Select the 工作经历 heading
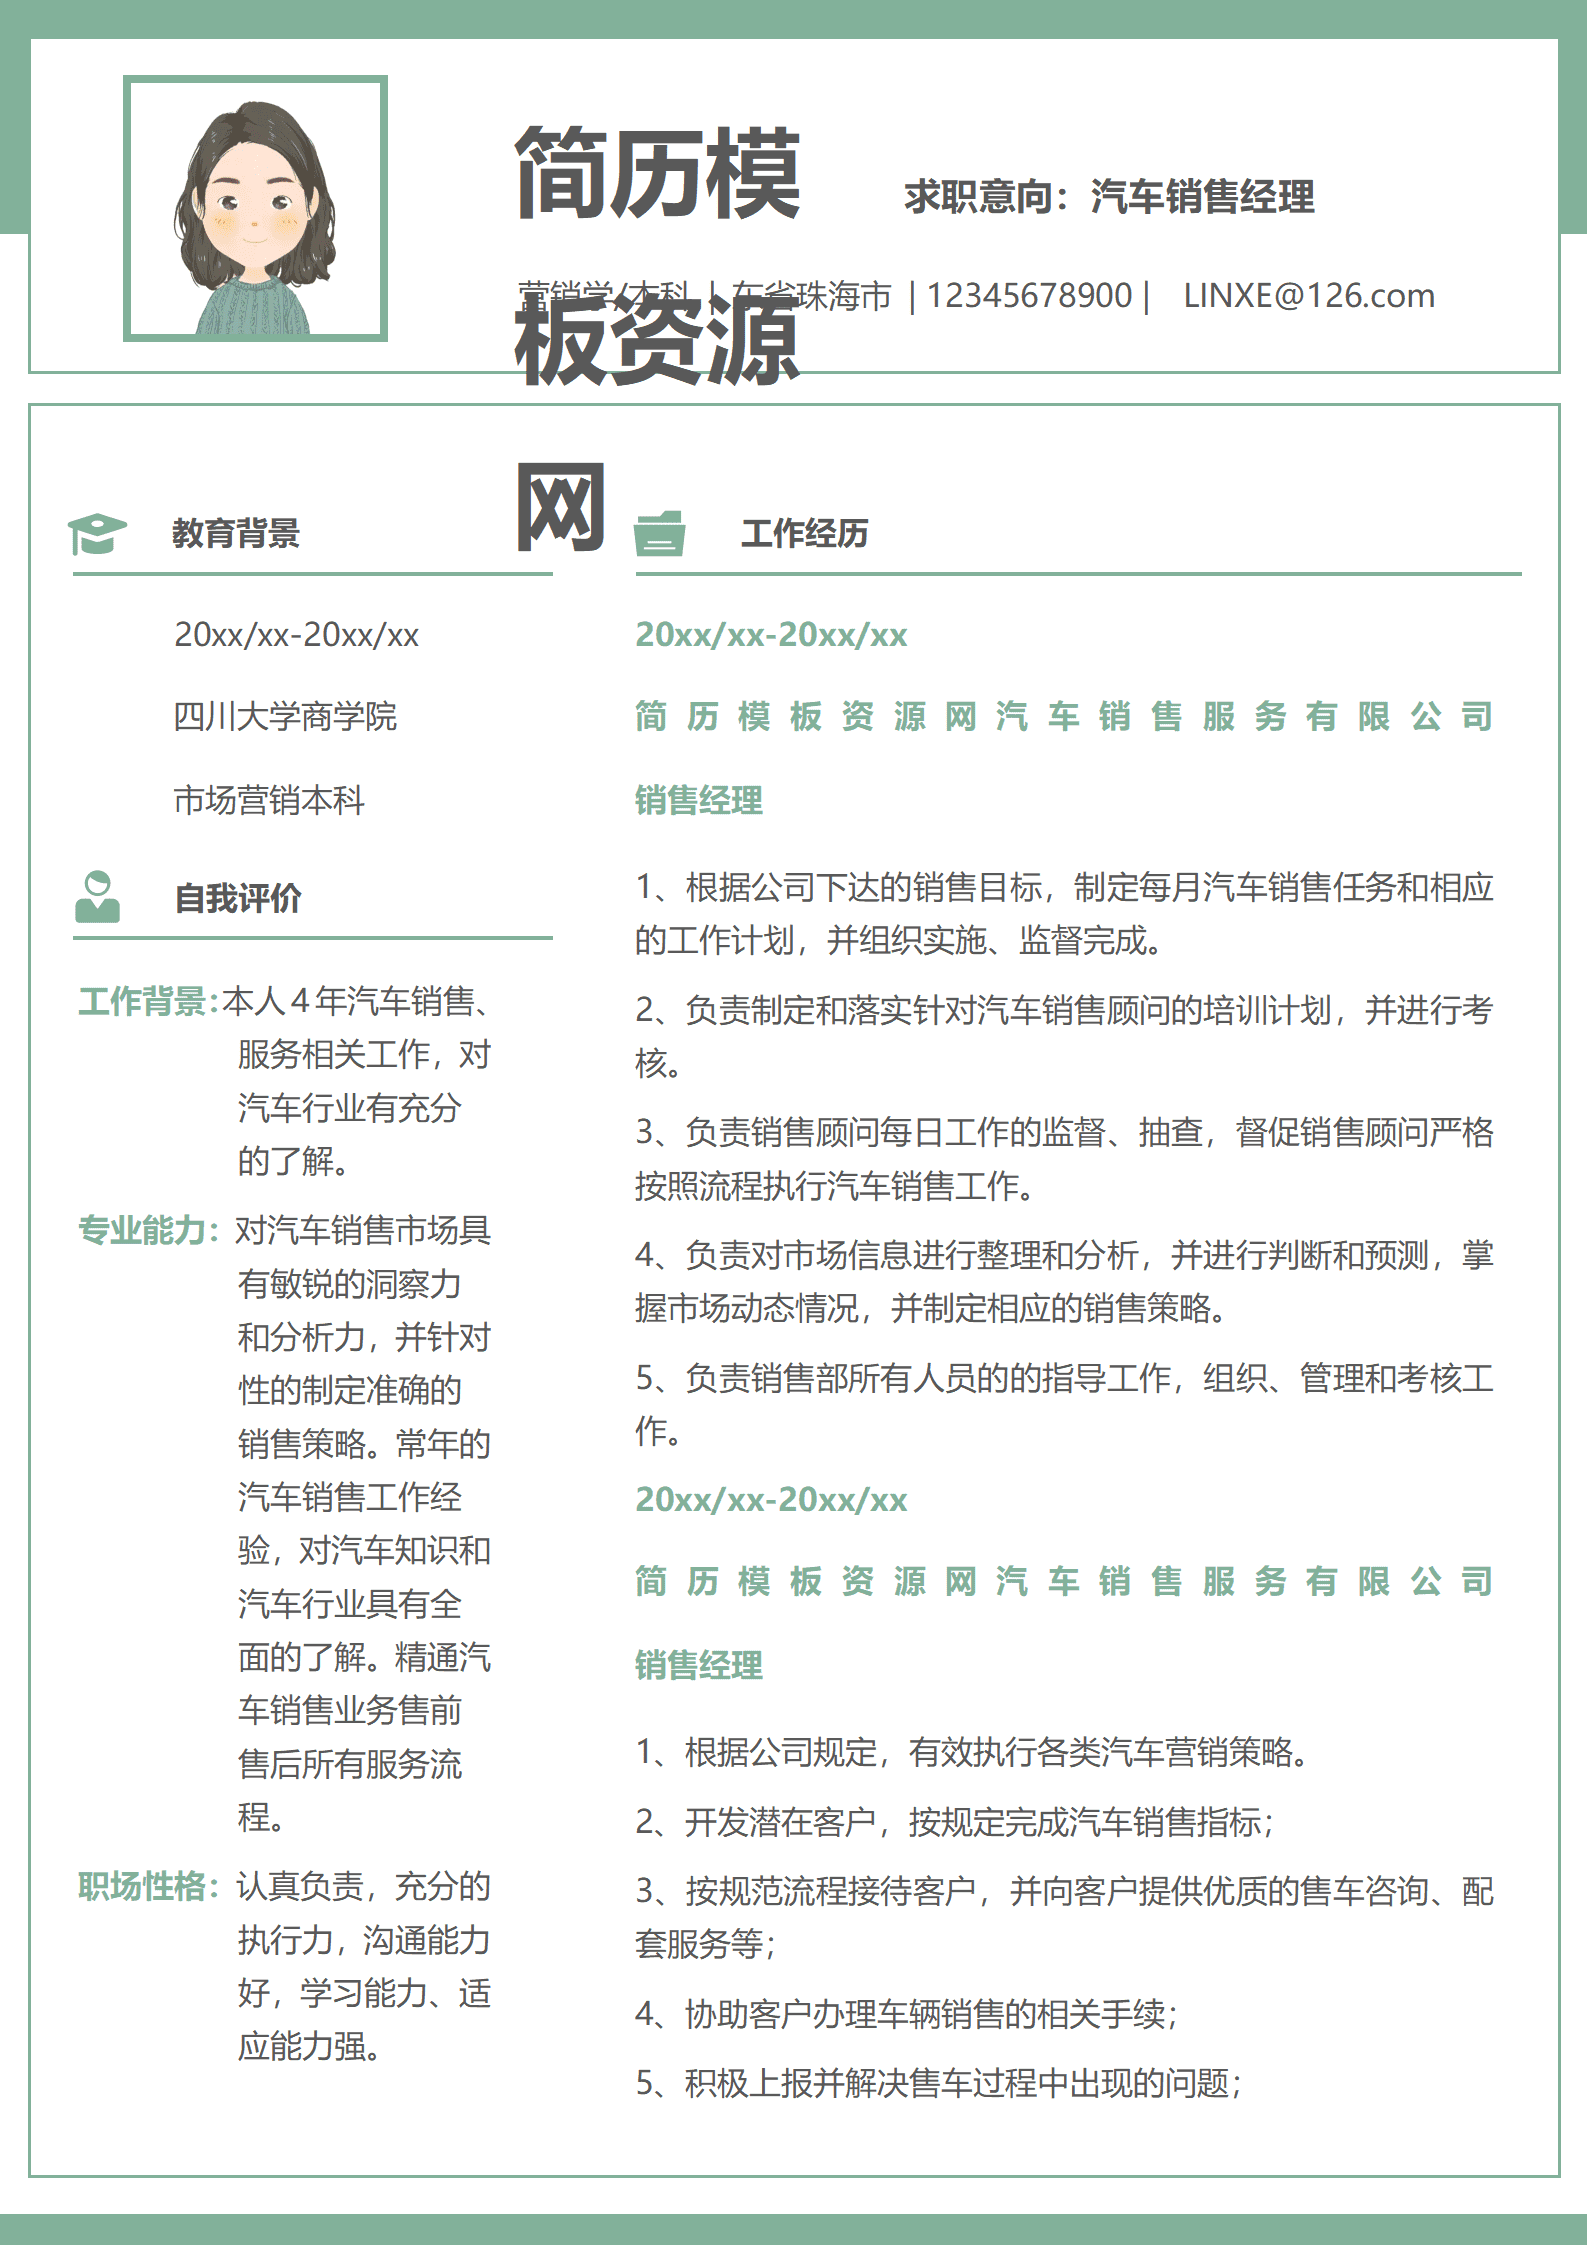1587x2245 pixels. point(805,533)
